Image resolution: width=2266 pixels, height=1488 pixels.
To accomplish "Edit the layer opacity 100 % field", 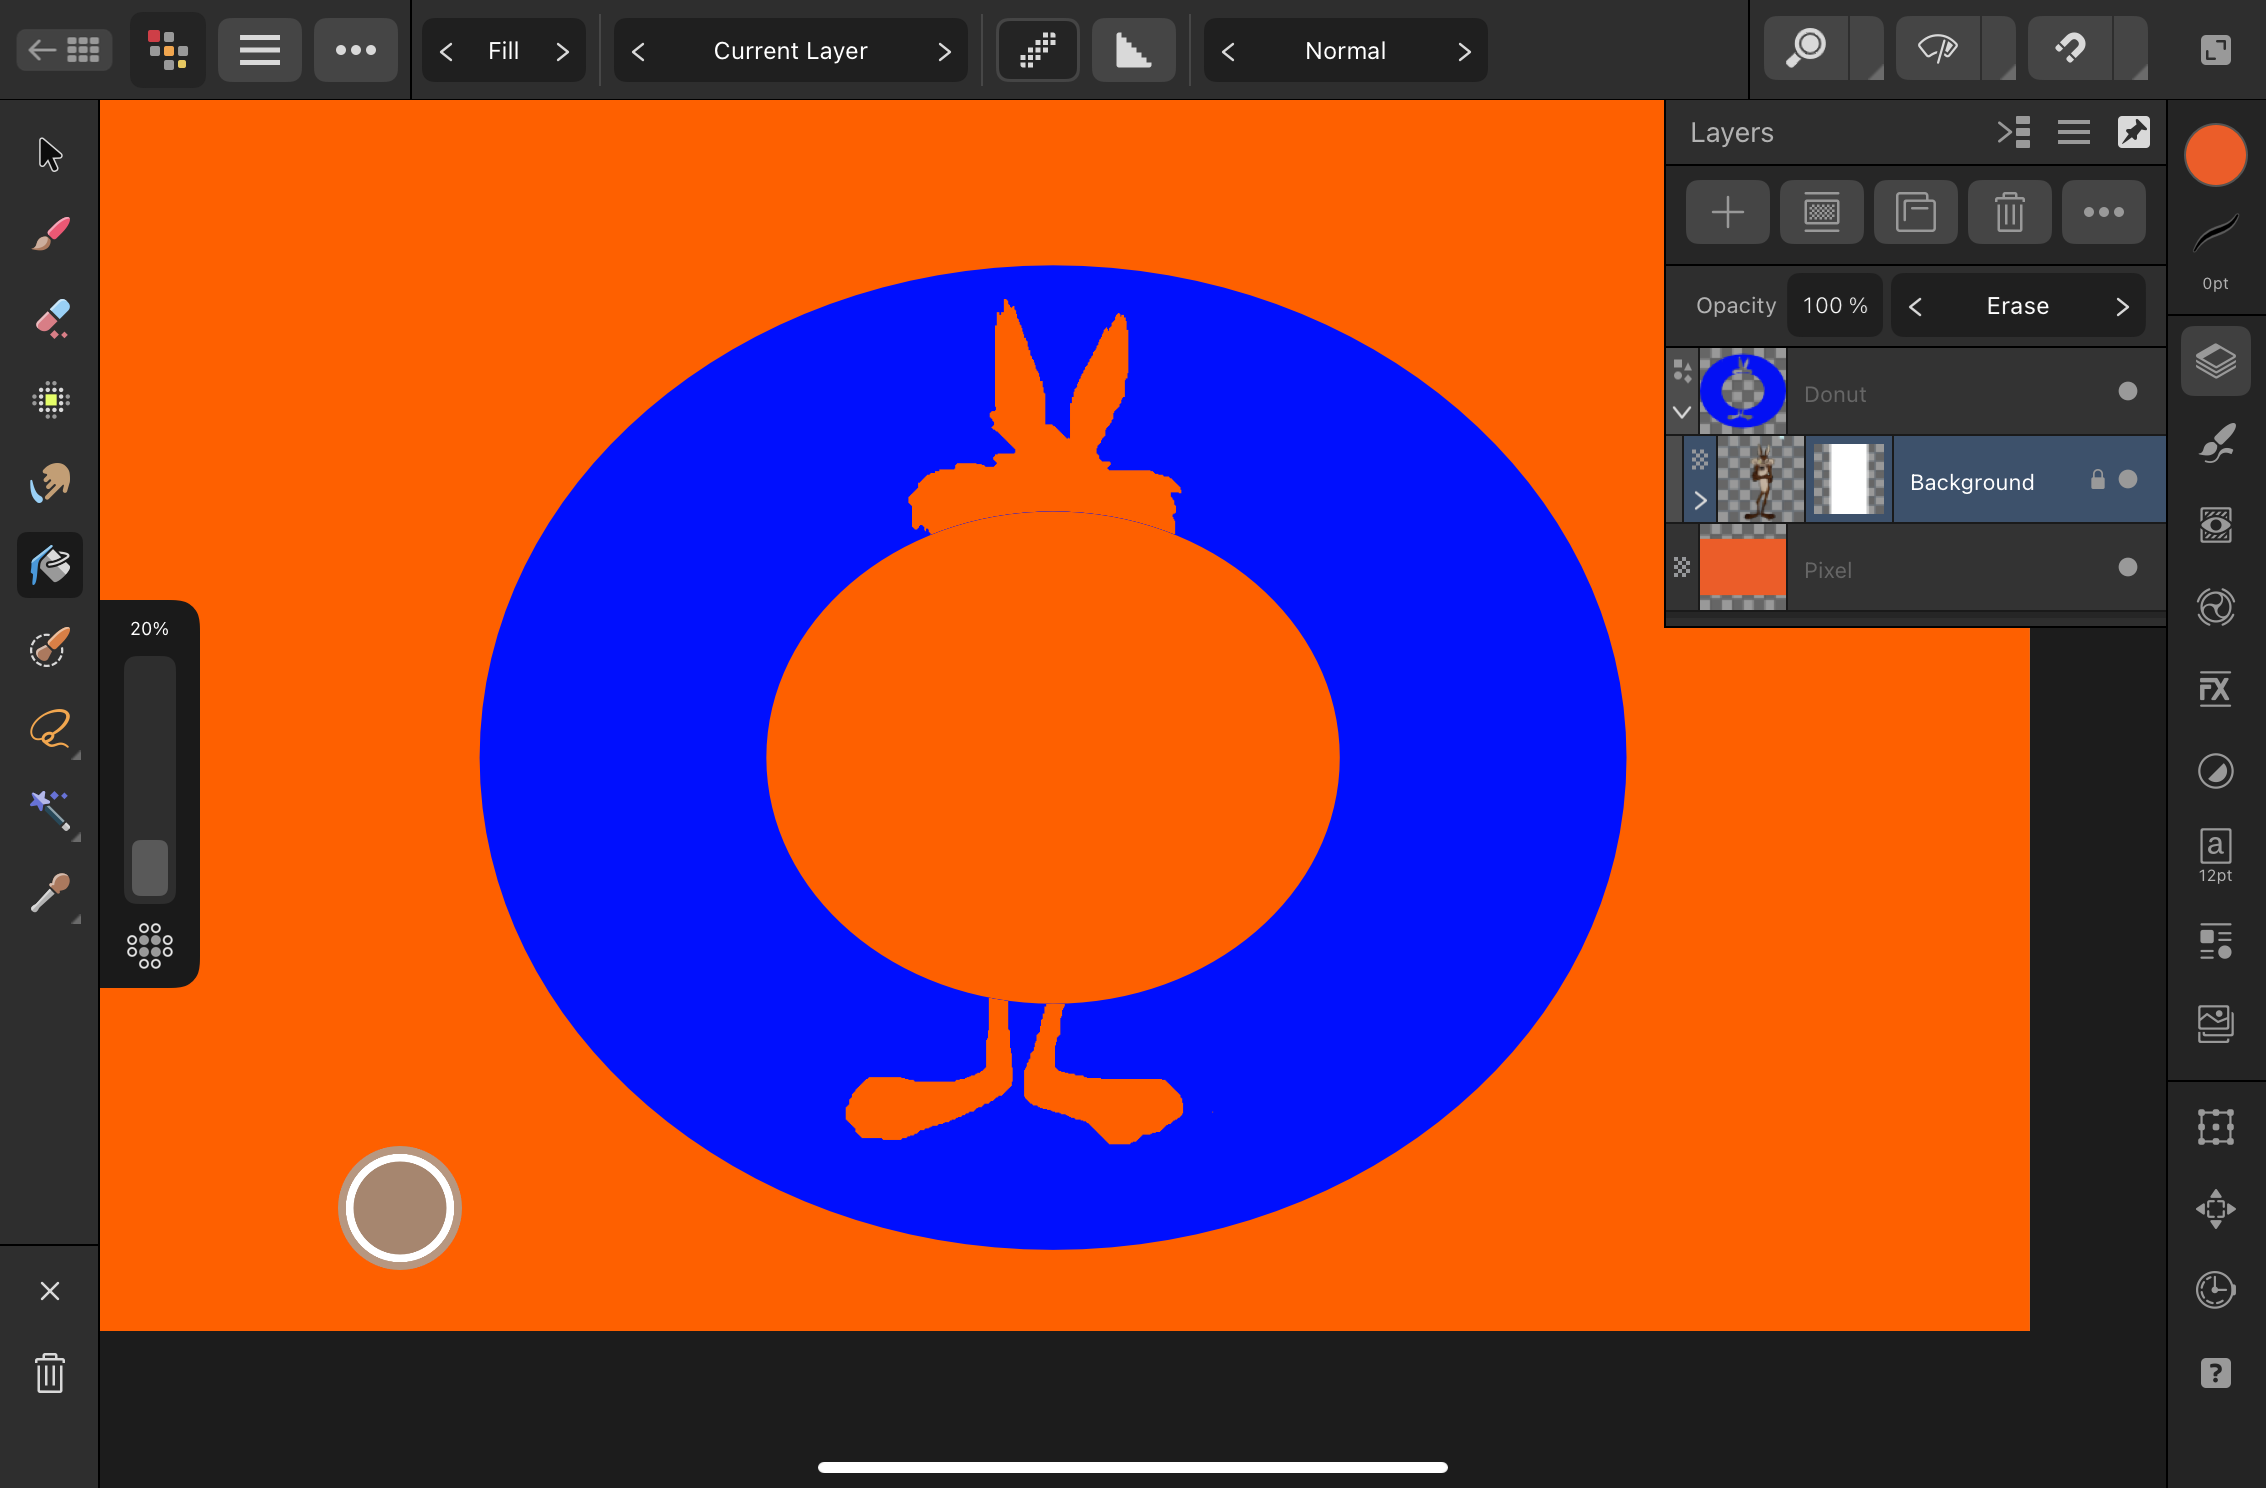I will click(x=1835, y=306).
